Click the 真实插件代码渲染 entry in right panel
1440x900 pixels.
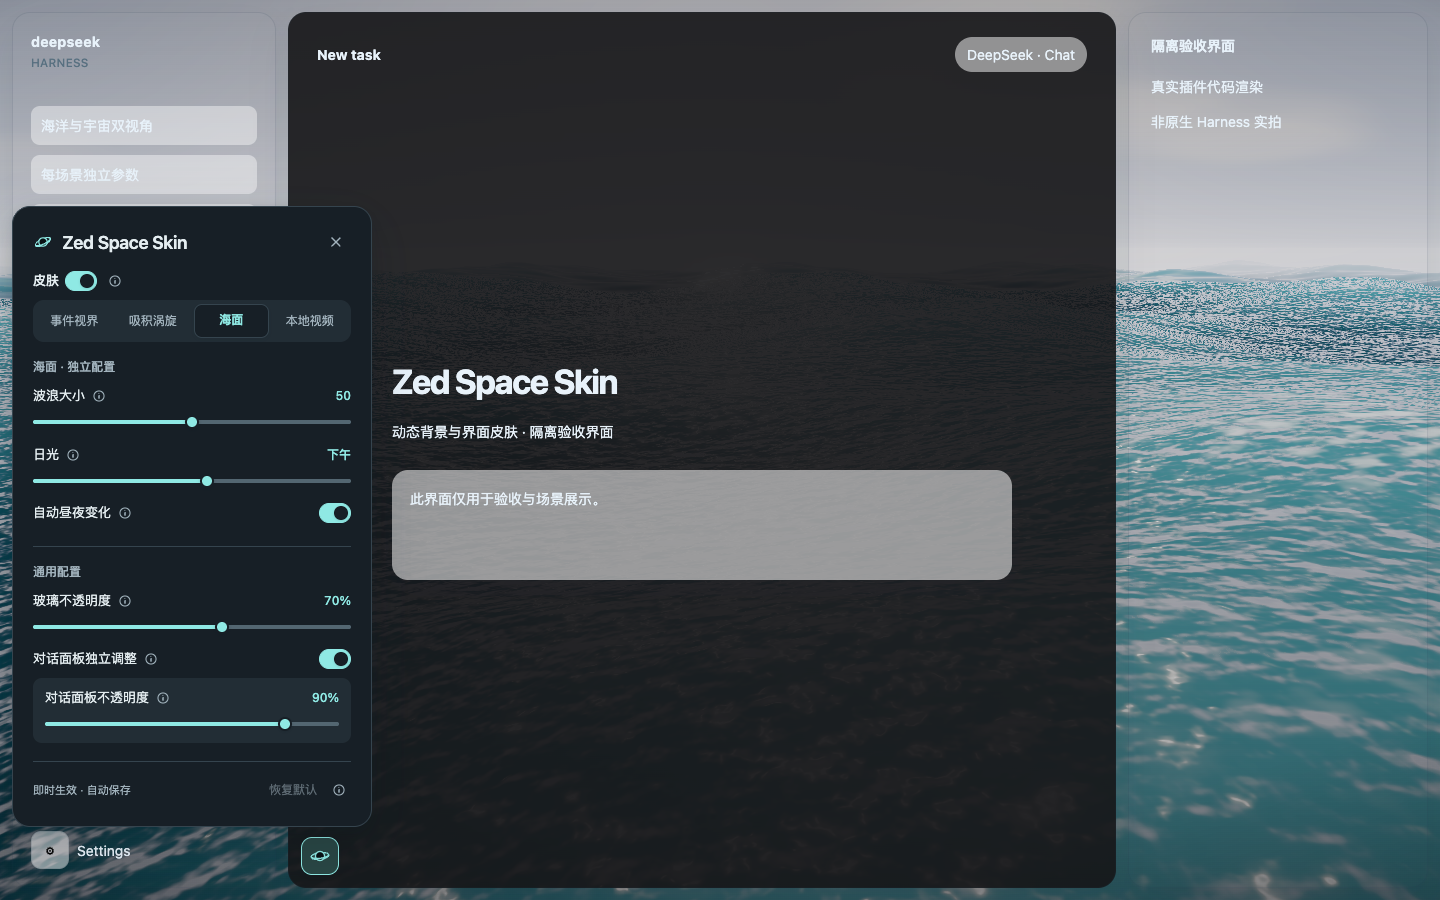1207,87
